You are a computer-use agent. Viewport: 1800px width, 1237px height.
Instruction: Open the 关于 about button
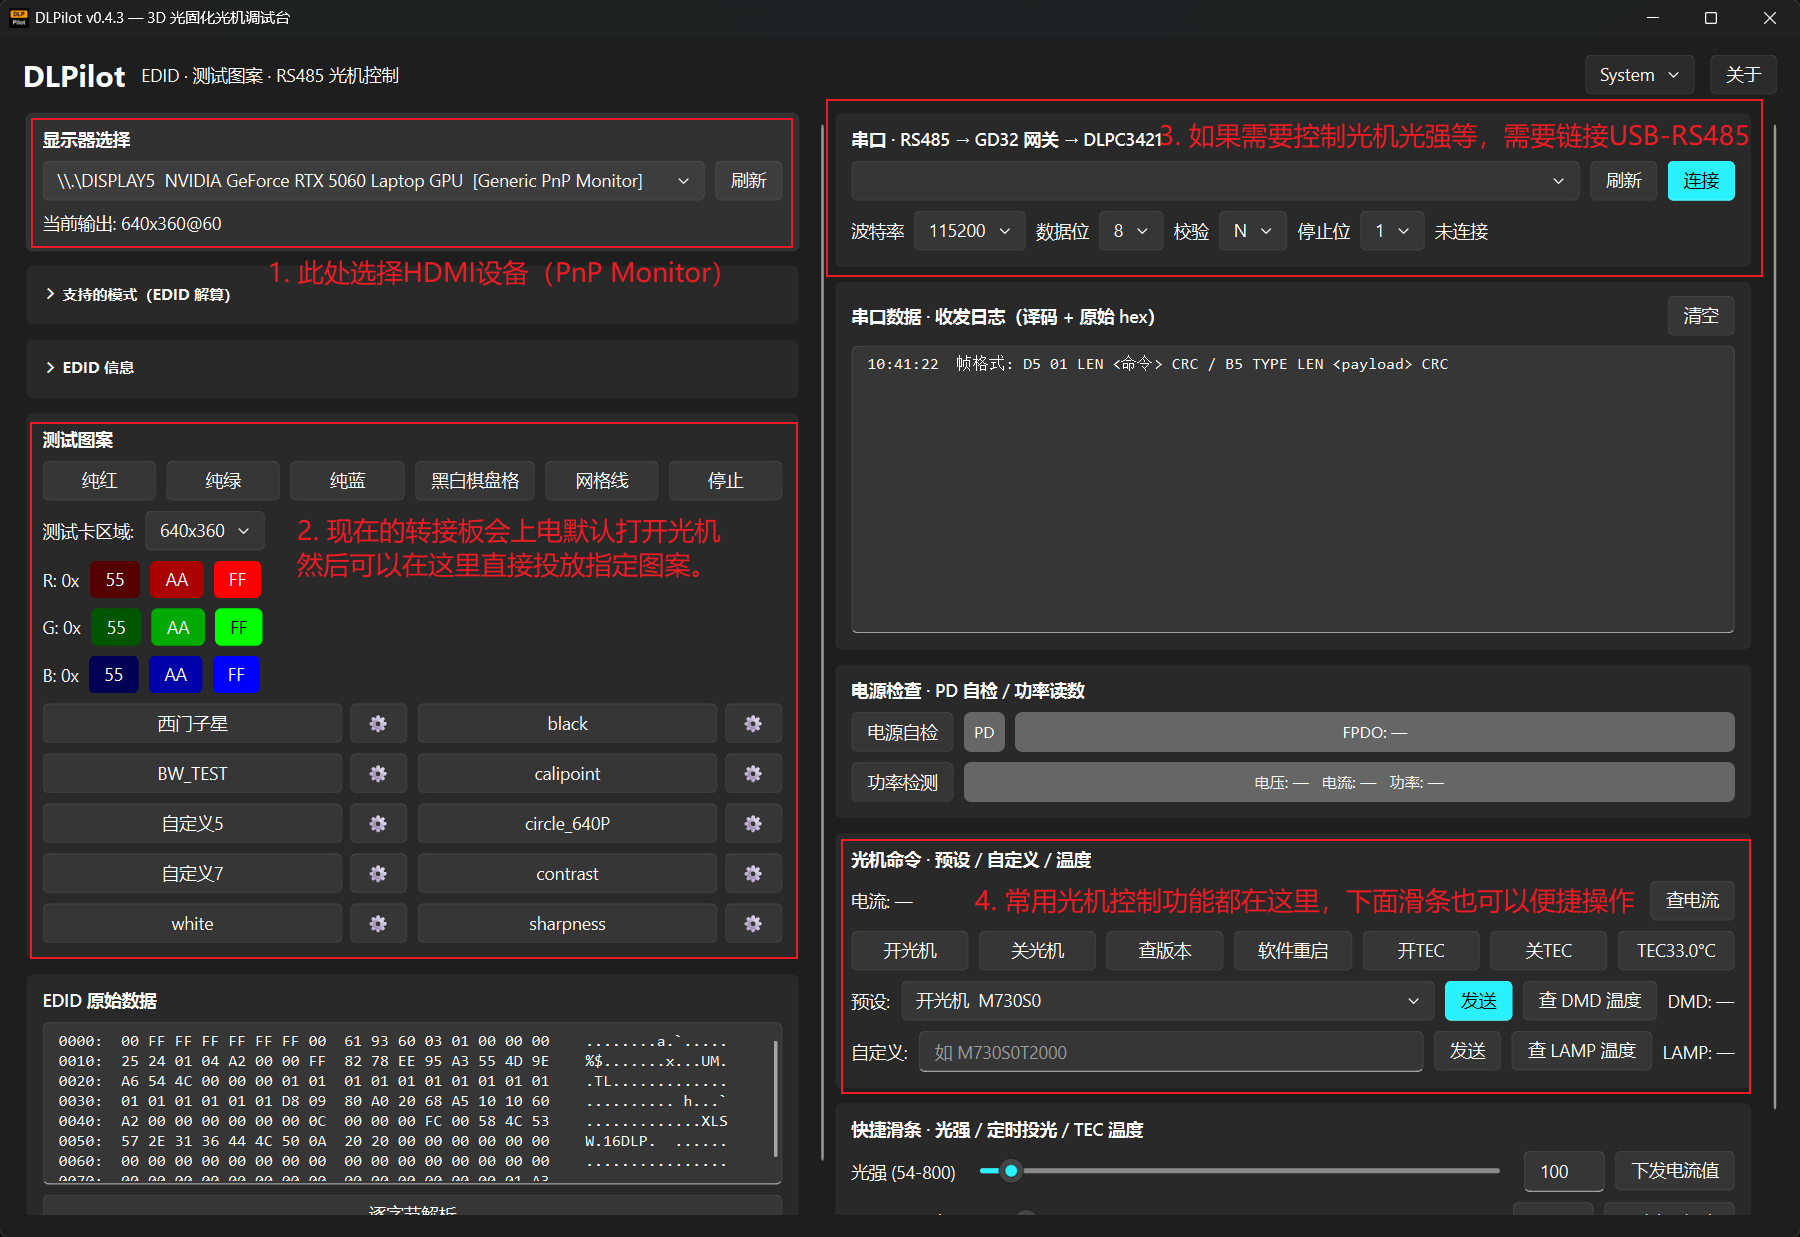point(1743,75)
